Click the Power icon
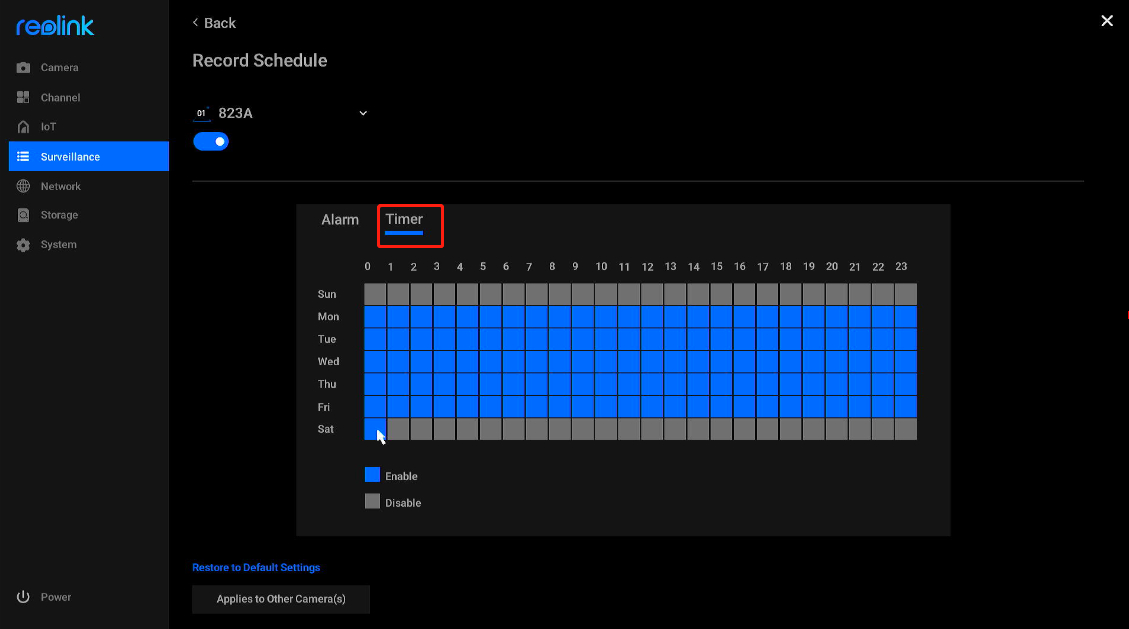Image resolution: width=1129 pixels, height=629 pixels. click(x=23, y=597)
